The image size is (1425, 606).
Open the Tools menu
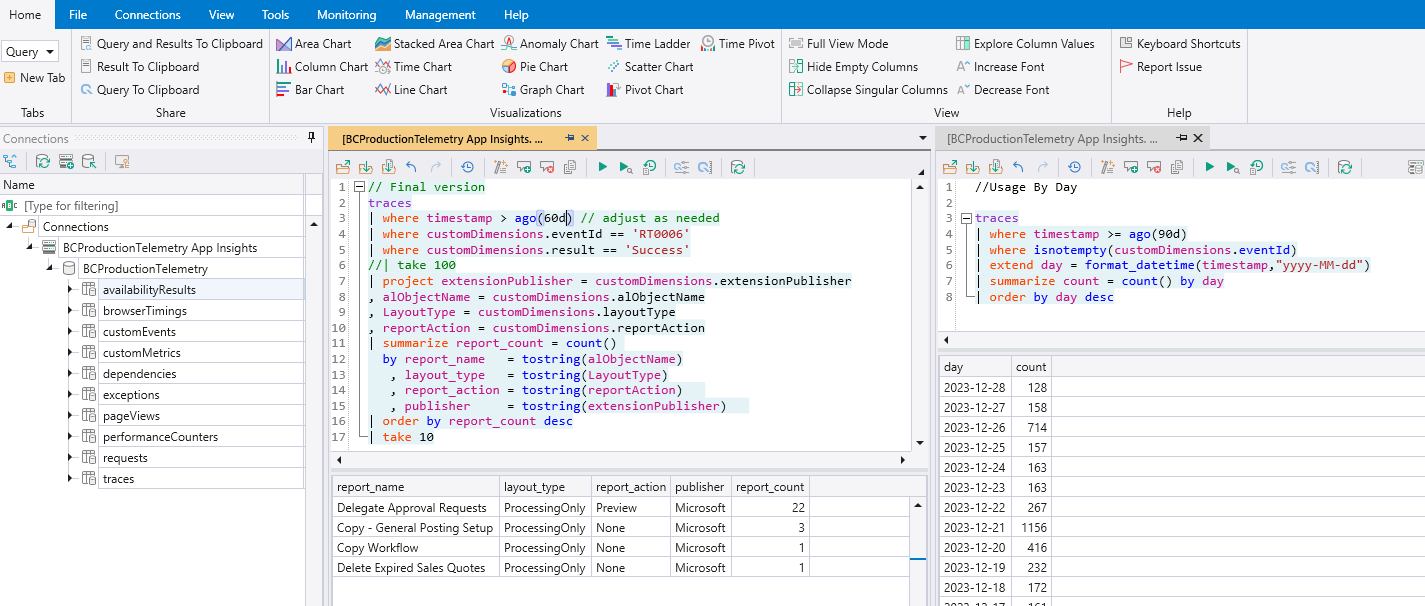pos(275,15)
